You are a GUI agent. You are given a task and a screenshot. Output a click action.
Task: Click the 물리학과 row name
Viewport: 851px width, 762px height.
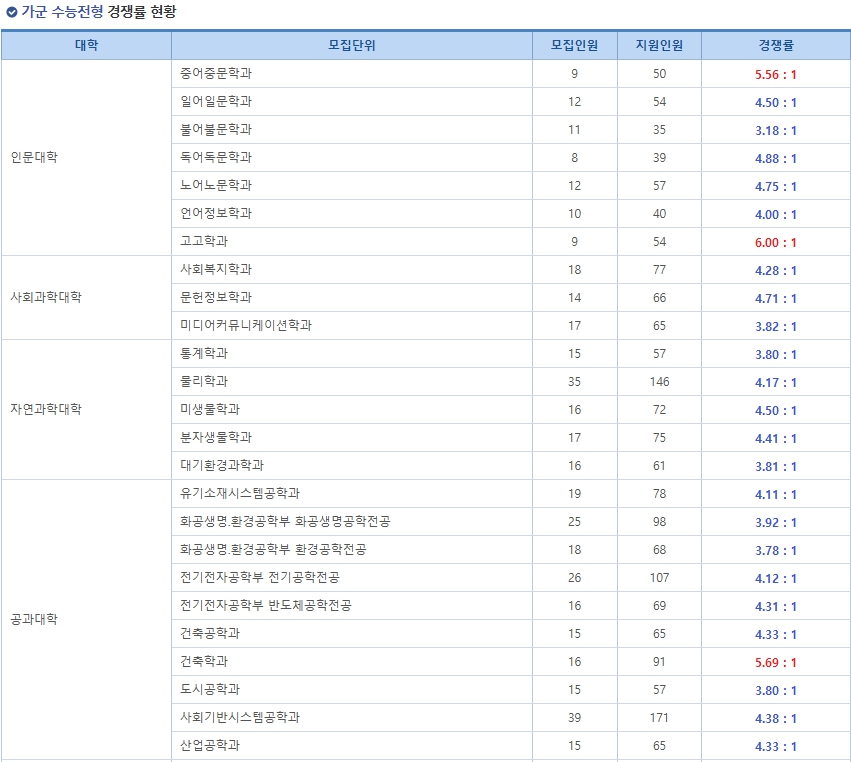click(204, 381)
